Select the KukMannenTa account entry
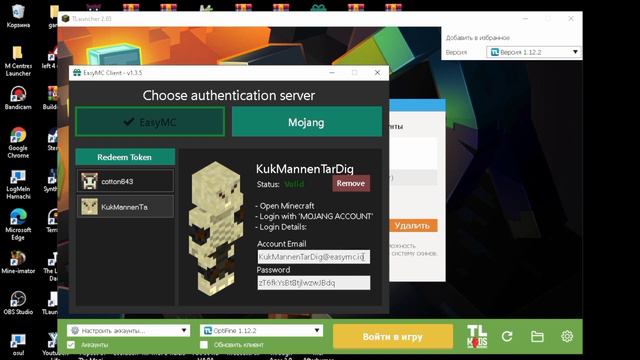 pos(125,207)
